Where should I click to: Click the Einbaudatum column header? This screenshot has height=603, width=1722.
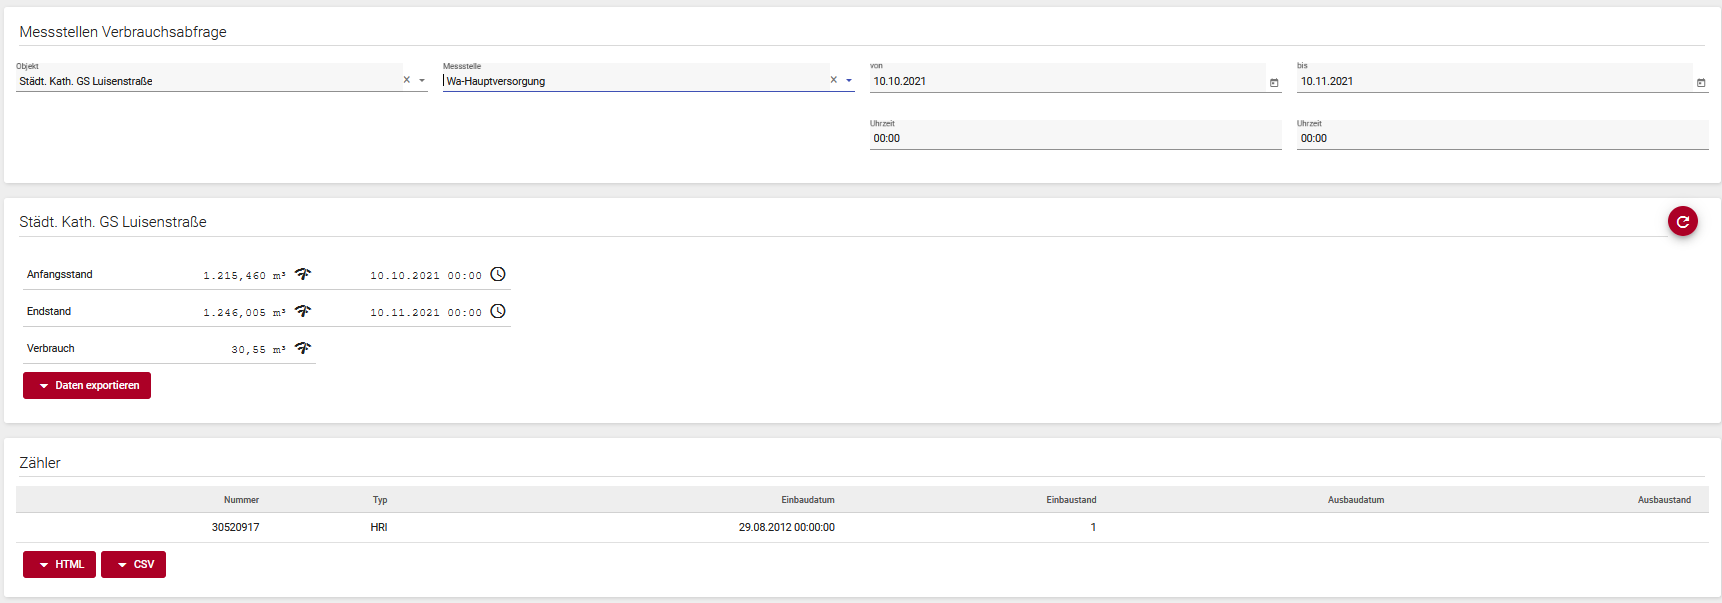(807, 500)
